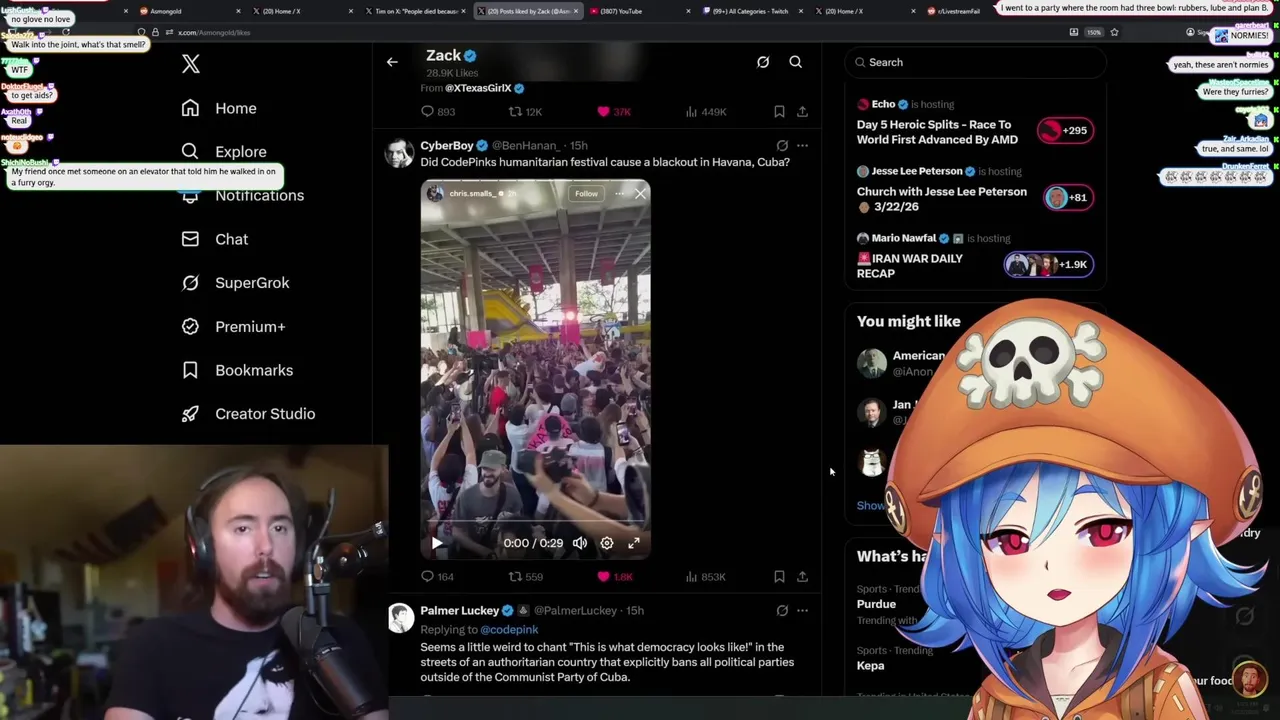Image resolution: width=1280 pixels, height=720 pixels.
Task: Open SuperGrok in the sidebar
Action: [235, 283]
